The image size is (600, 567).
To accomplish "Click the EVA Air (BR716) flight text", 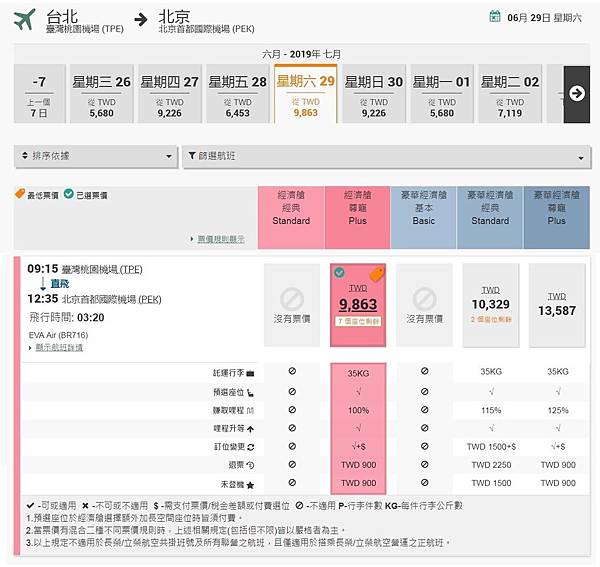I will (58, 335).
